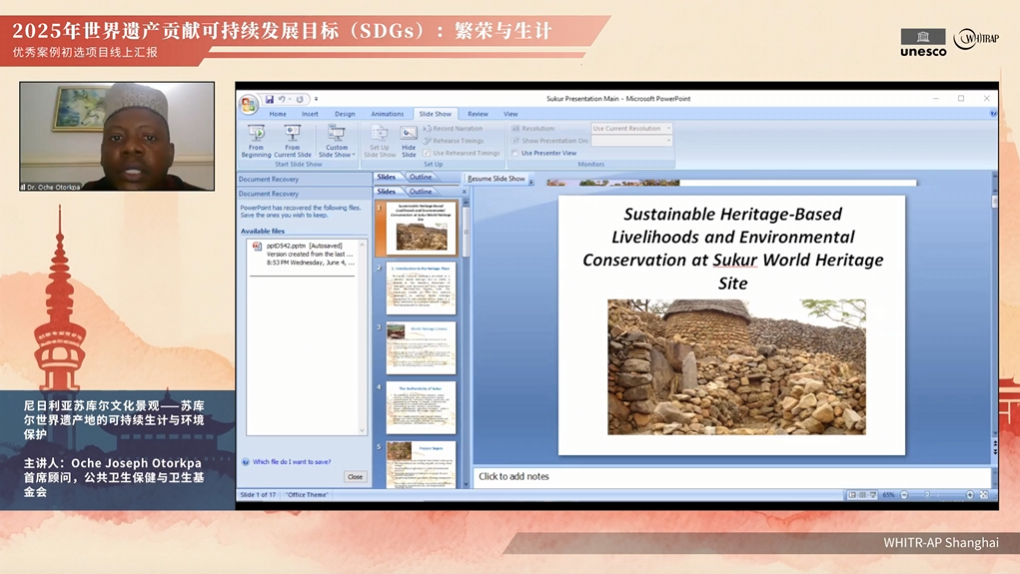
Task: Open the Custom Slide Show dropdown
Action: [x=336, y=142]
